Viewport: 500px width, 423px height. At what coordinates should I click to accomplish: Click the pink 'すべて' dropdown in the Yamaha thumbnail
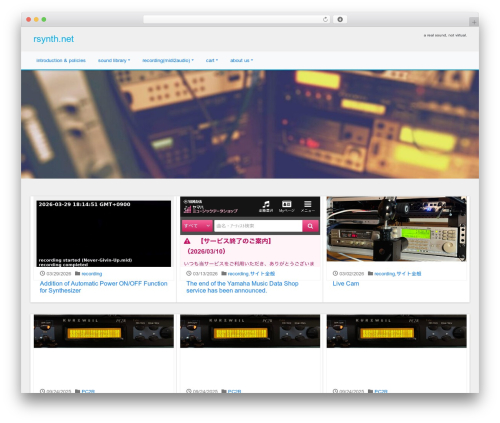coord(197,226)
